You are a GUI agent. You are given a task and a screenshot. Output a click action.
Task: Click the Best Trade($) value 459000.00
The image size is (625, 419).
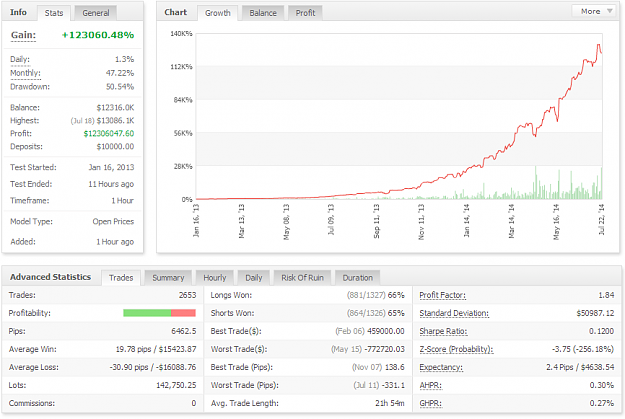[x=386, y=331]
